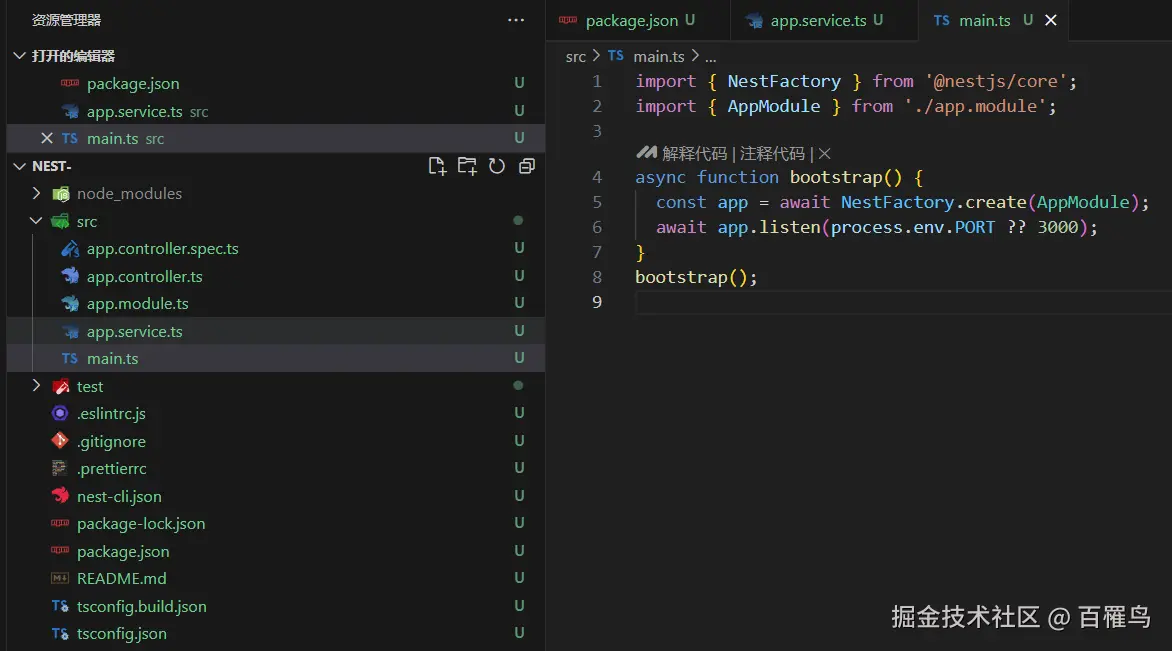
Task: Open the tsconfig.json file
Action: (x=276, y=634)
